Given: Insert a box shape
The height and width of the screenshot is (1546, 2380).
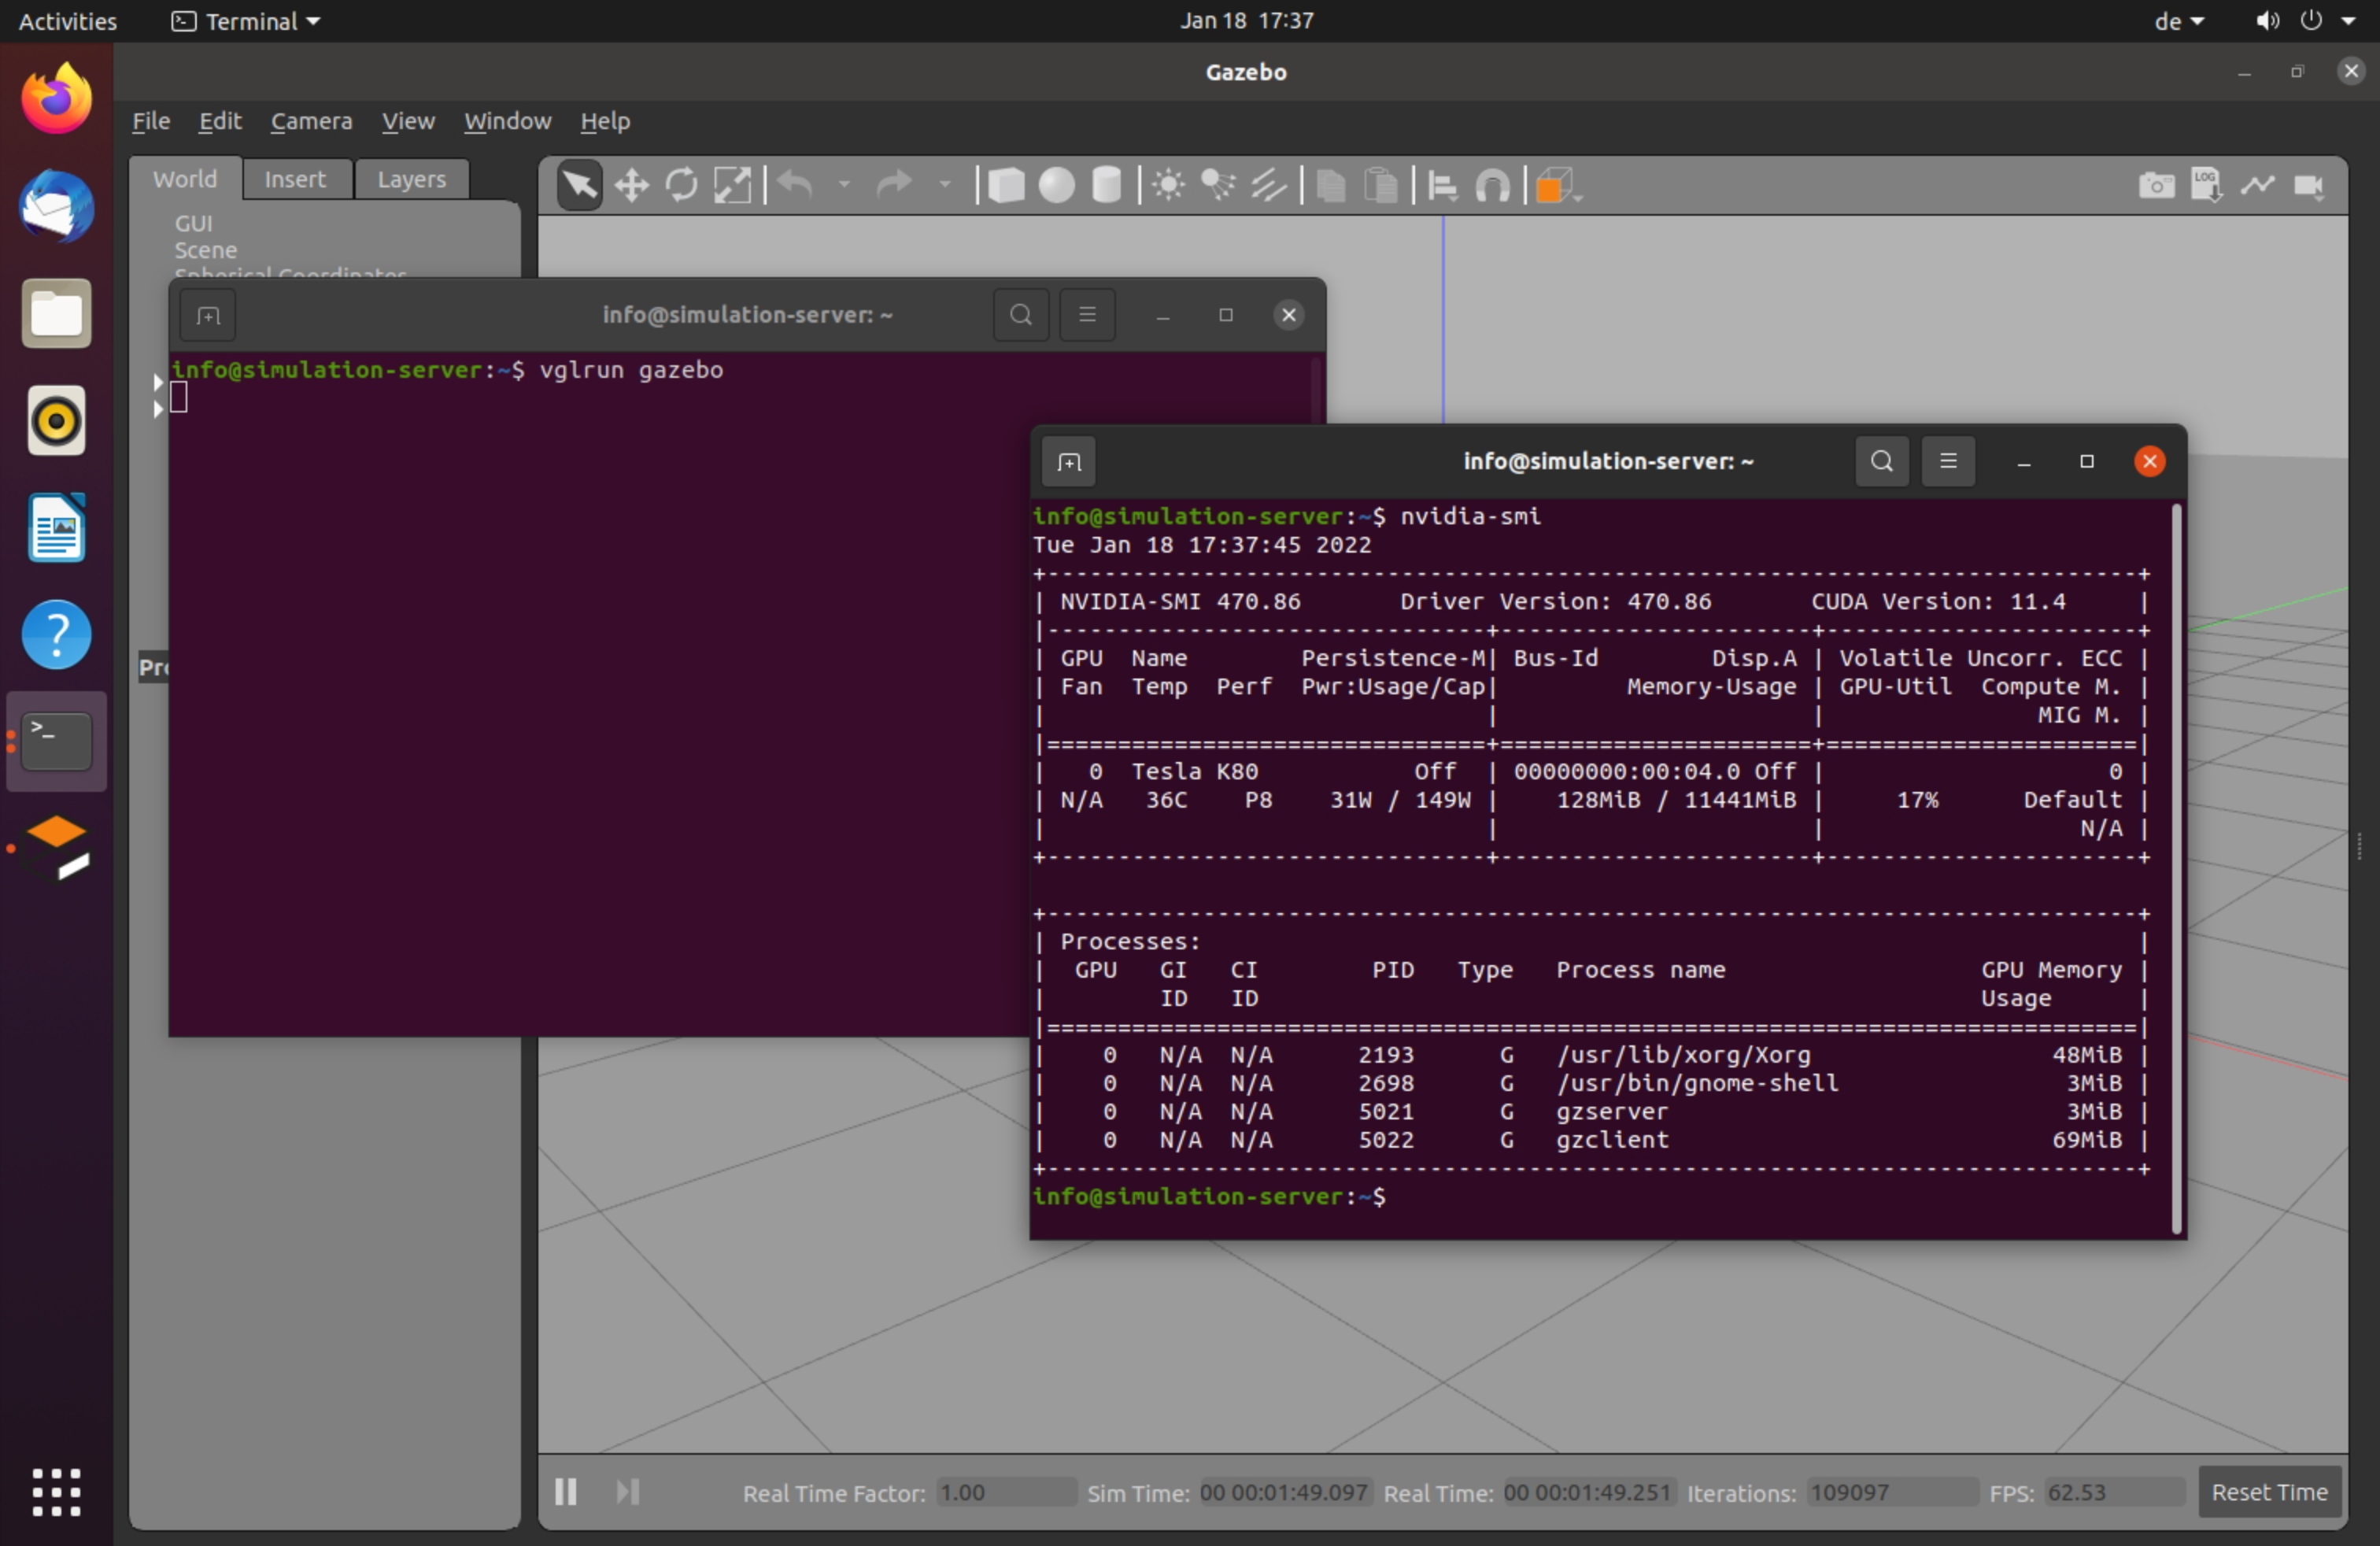Looking at the screenshot, I should [x=1006, y=186].
